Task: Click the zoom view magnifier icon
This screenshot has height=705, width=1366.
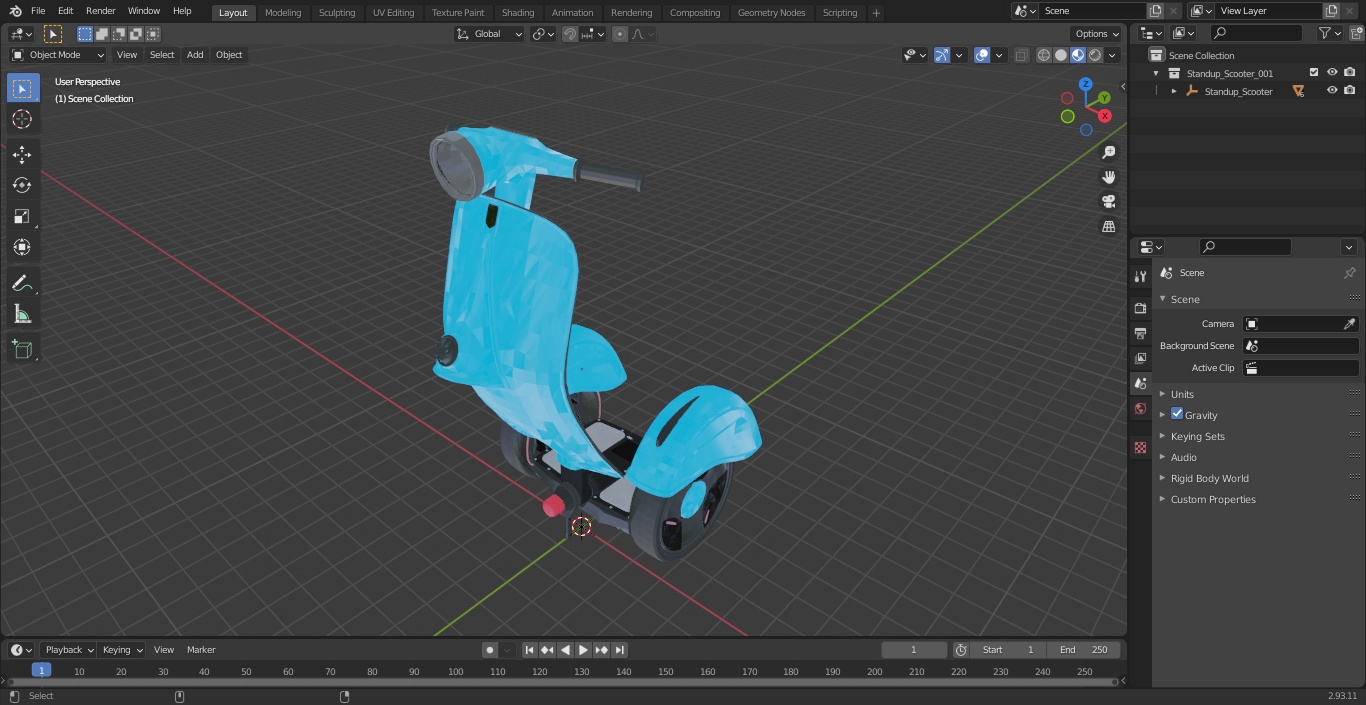Action: (x=1108, y=152)
